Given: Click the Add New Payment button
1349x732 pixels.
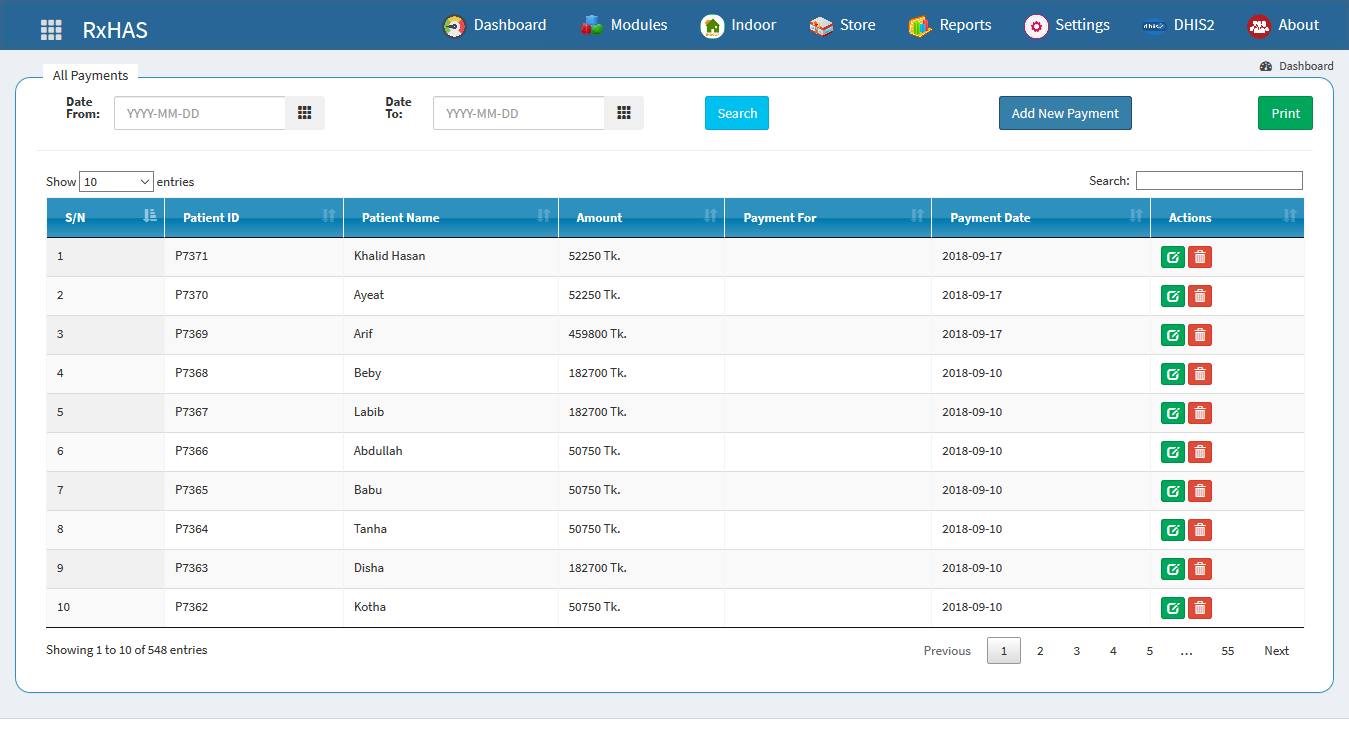Looking at the screenshot, I should coord(1065,113).
